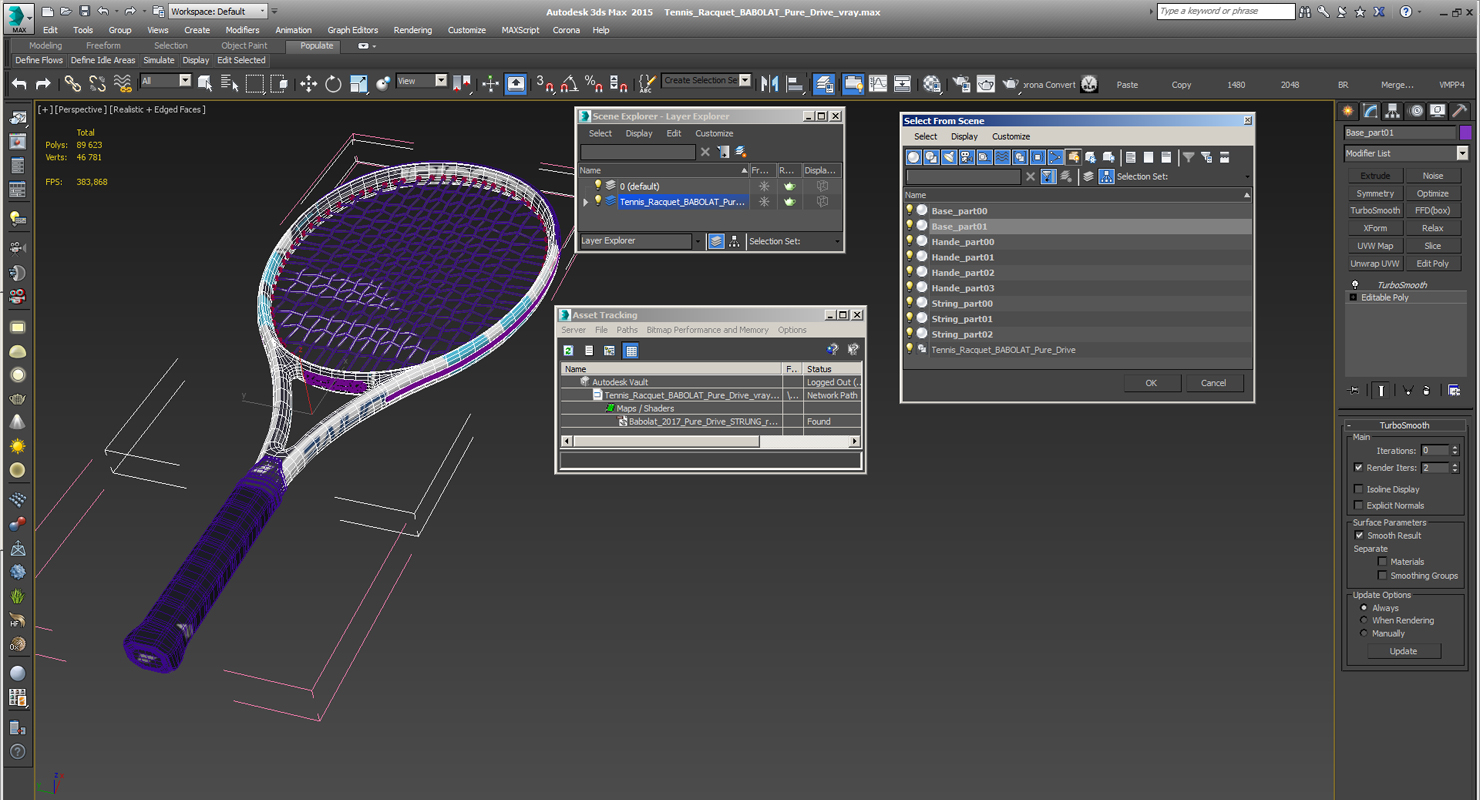Click the Select by Name toolbar icon
The image size is (1480, 800).
tap(229, 84)
